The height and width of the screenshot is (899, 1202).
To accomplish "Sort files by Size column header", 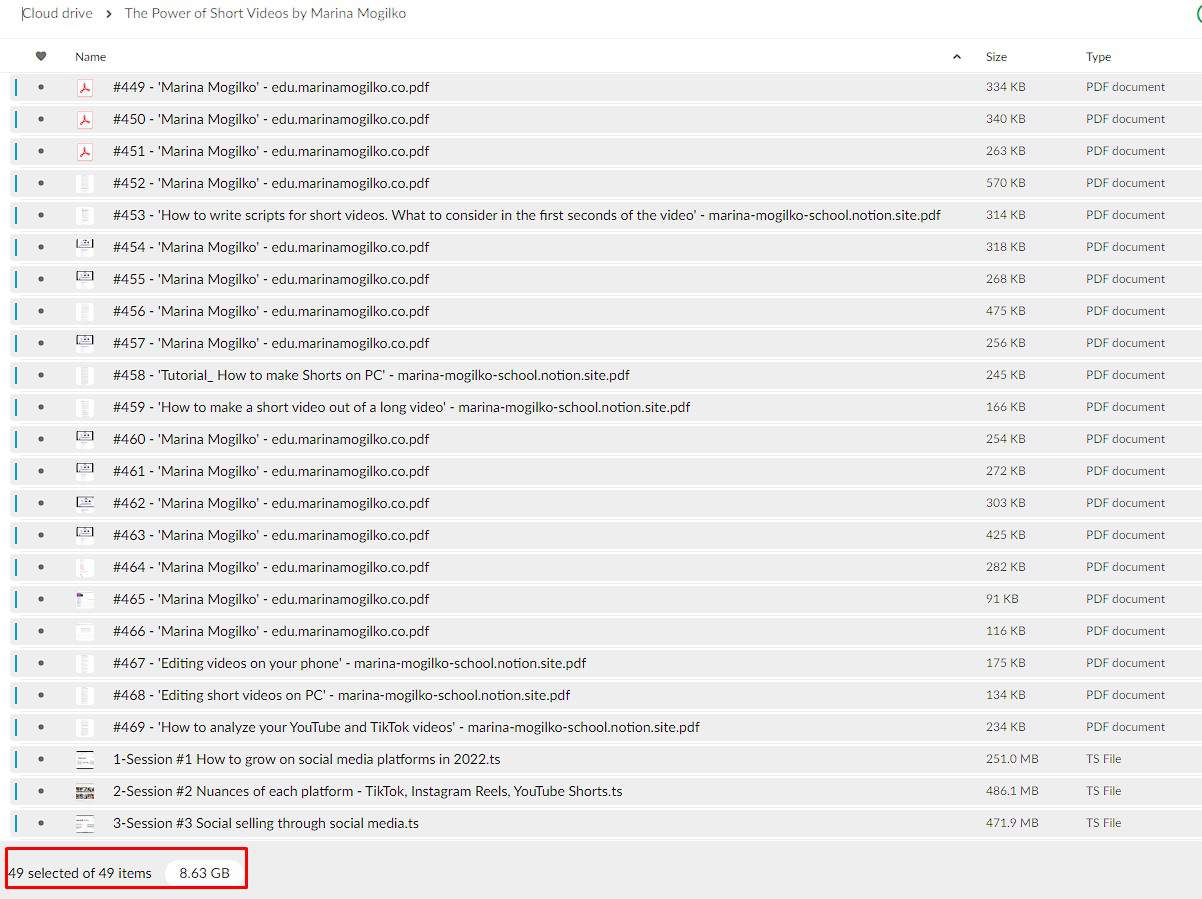I will click(996, 57).
